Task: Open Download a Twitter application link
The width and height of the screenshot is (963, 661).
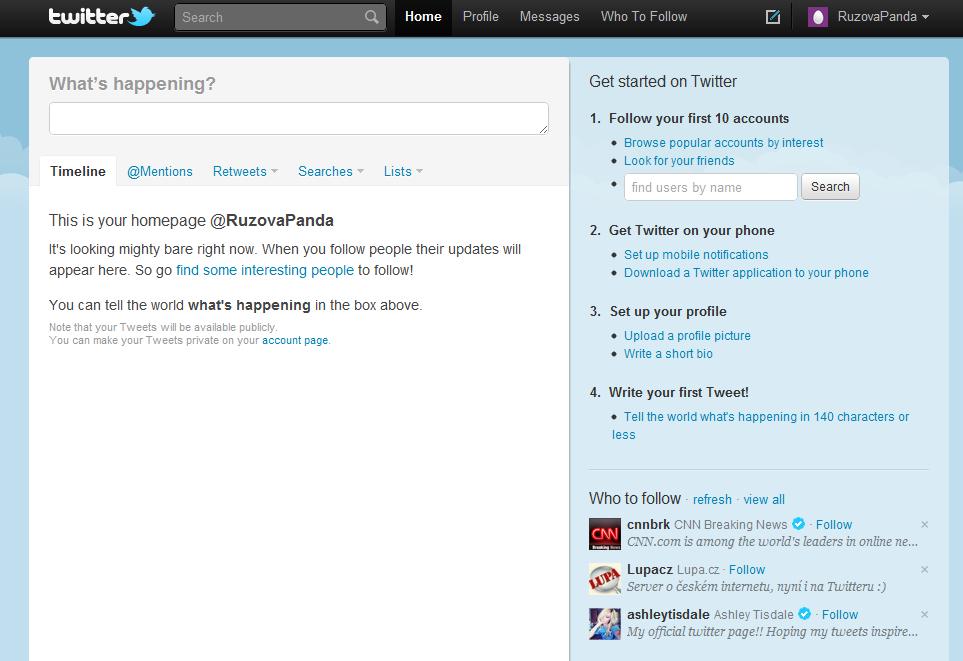Action: pos(746,273)
